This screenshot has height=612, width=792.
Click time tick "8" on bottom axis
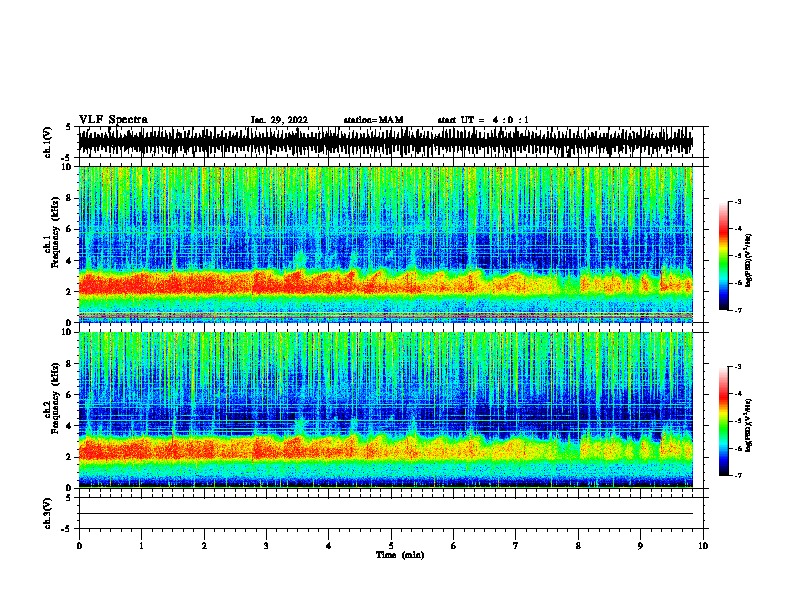point(578,546)
